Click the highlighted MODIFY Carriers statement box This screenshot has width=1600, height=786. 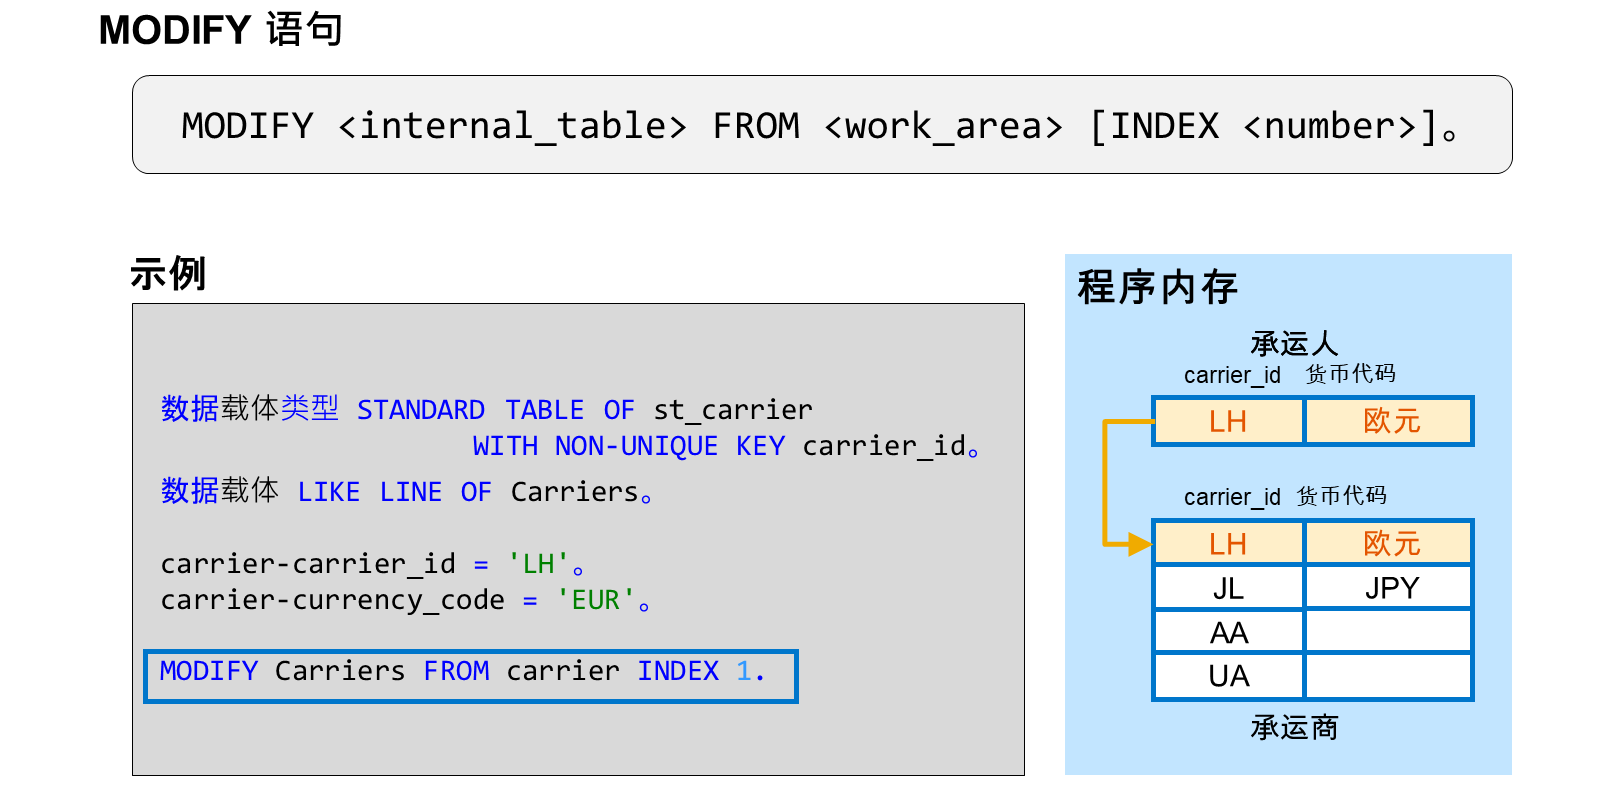click(471, 676)
